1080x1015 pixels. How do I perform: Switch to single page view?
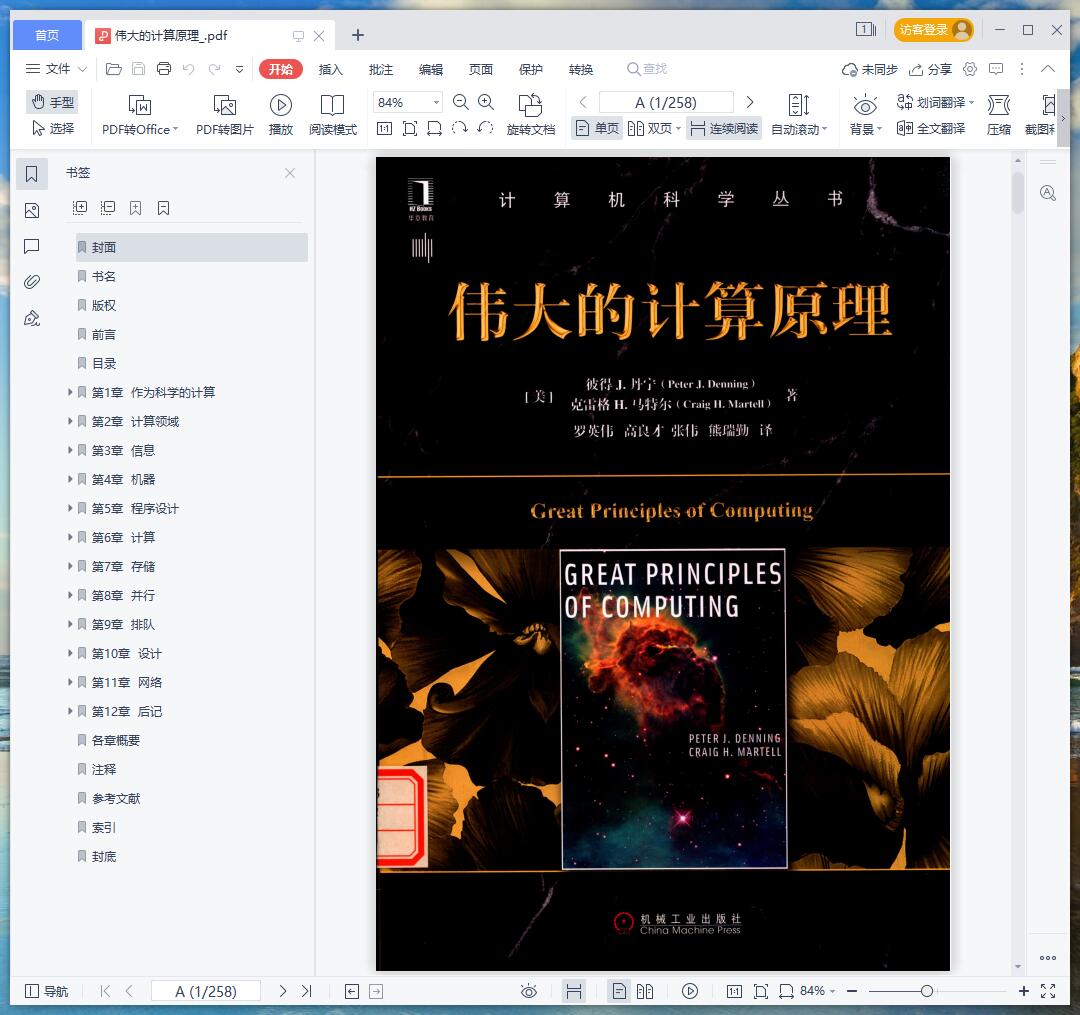[597, 129]
